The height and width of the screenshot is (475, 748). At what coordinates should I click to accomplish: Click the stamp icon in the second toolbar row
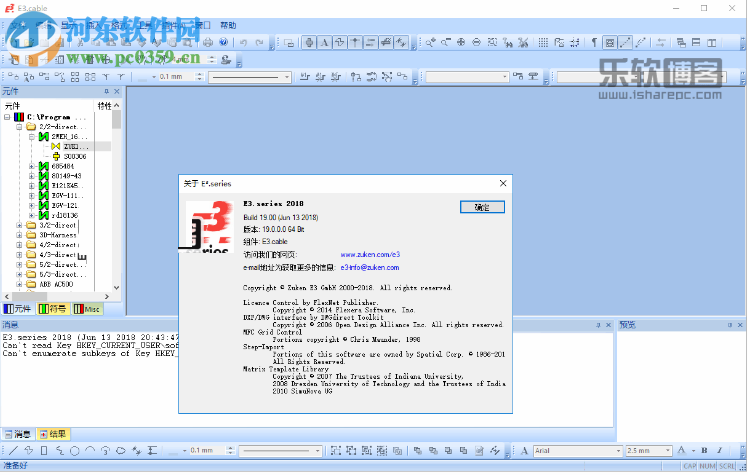coord(226,60)
